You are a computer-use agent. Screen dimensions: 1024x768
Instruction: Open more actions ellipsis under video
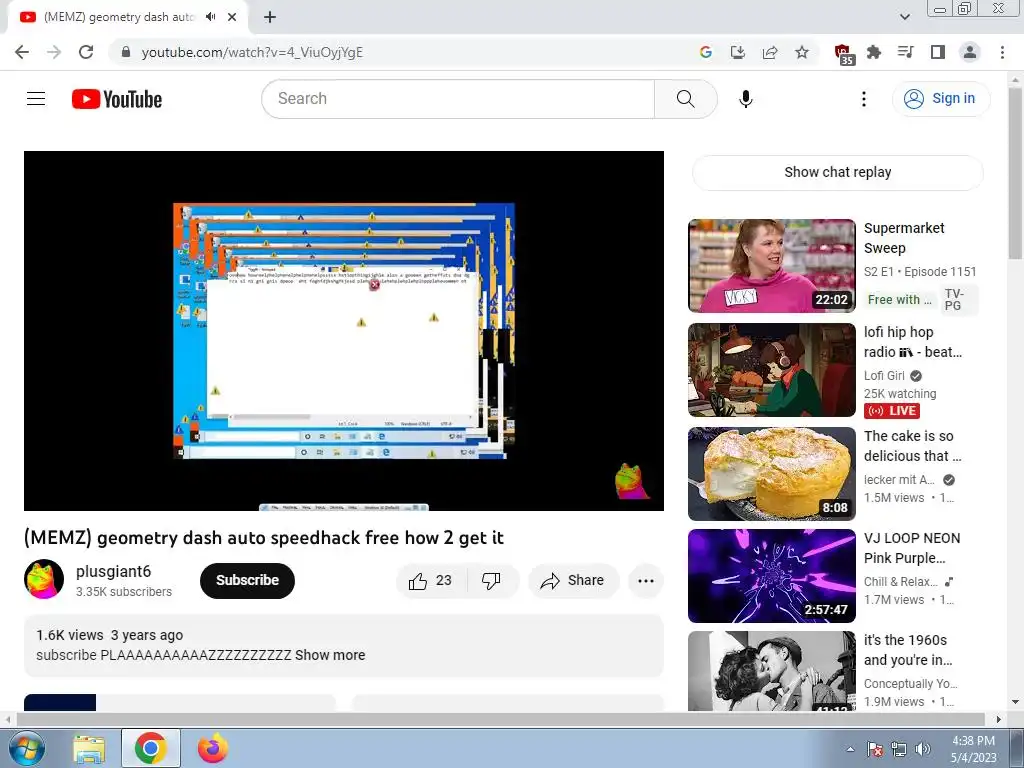tap(646, 581)
